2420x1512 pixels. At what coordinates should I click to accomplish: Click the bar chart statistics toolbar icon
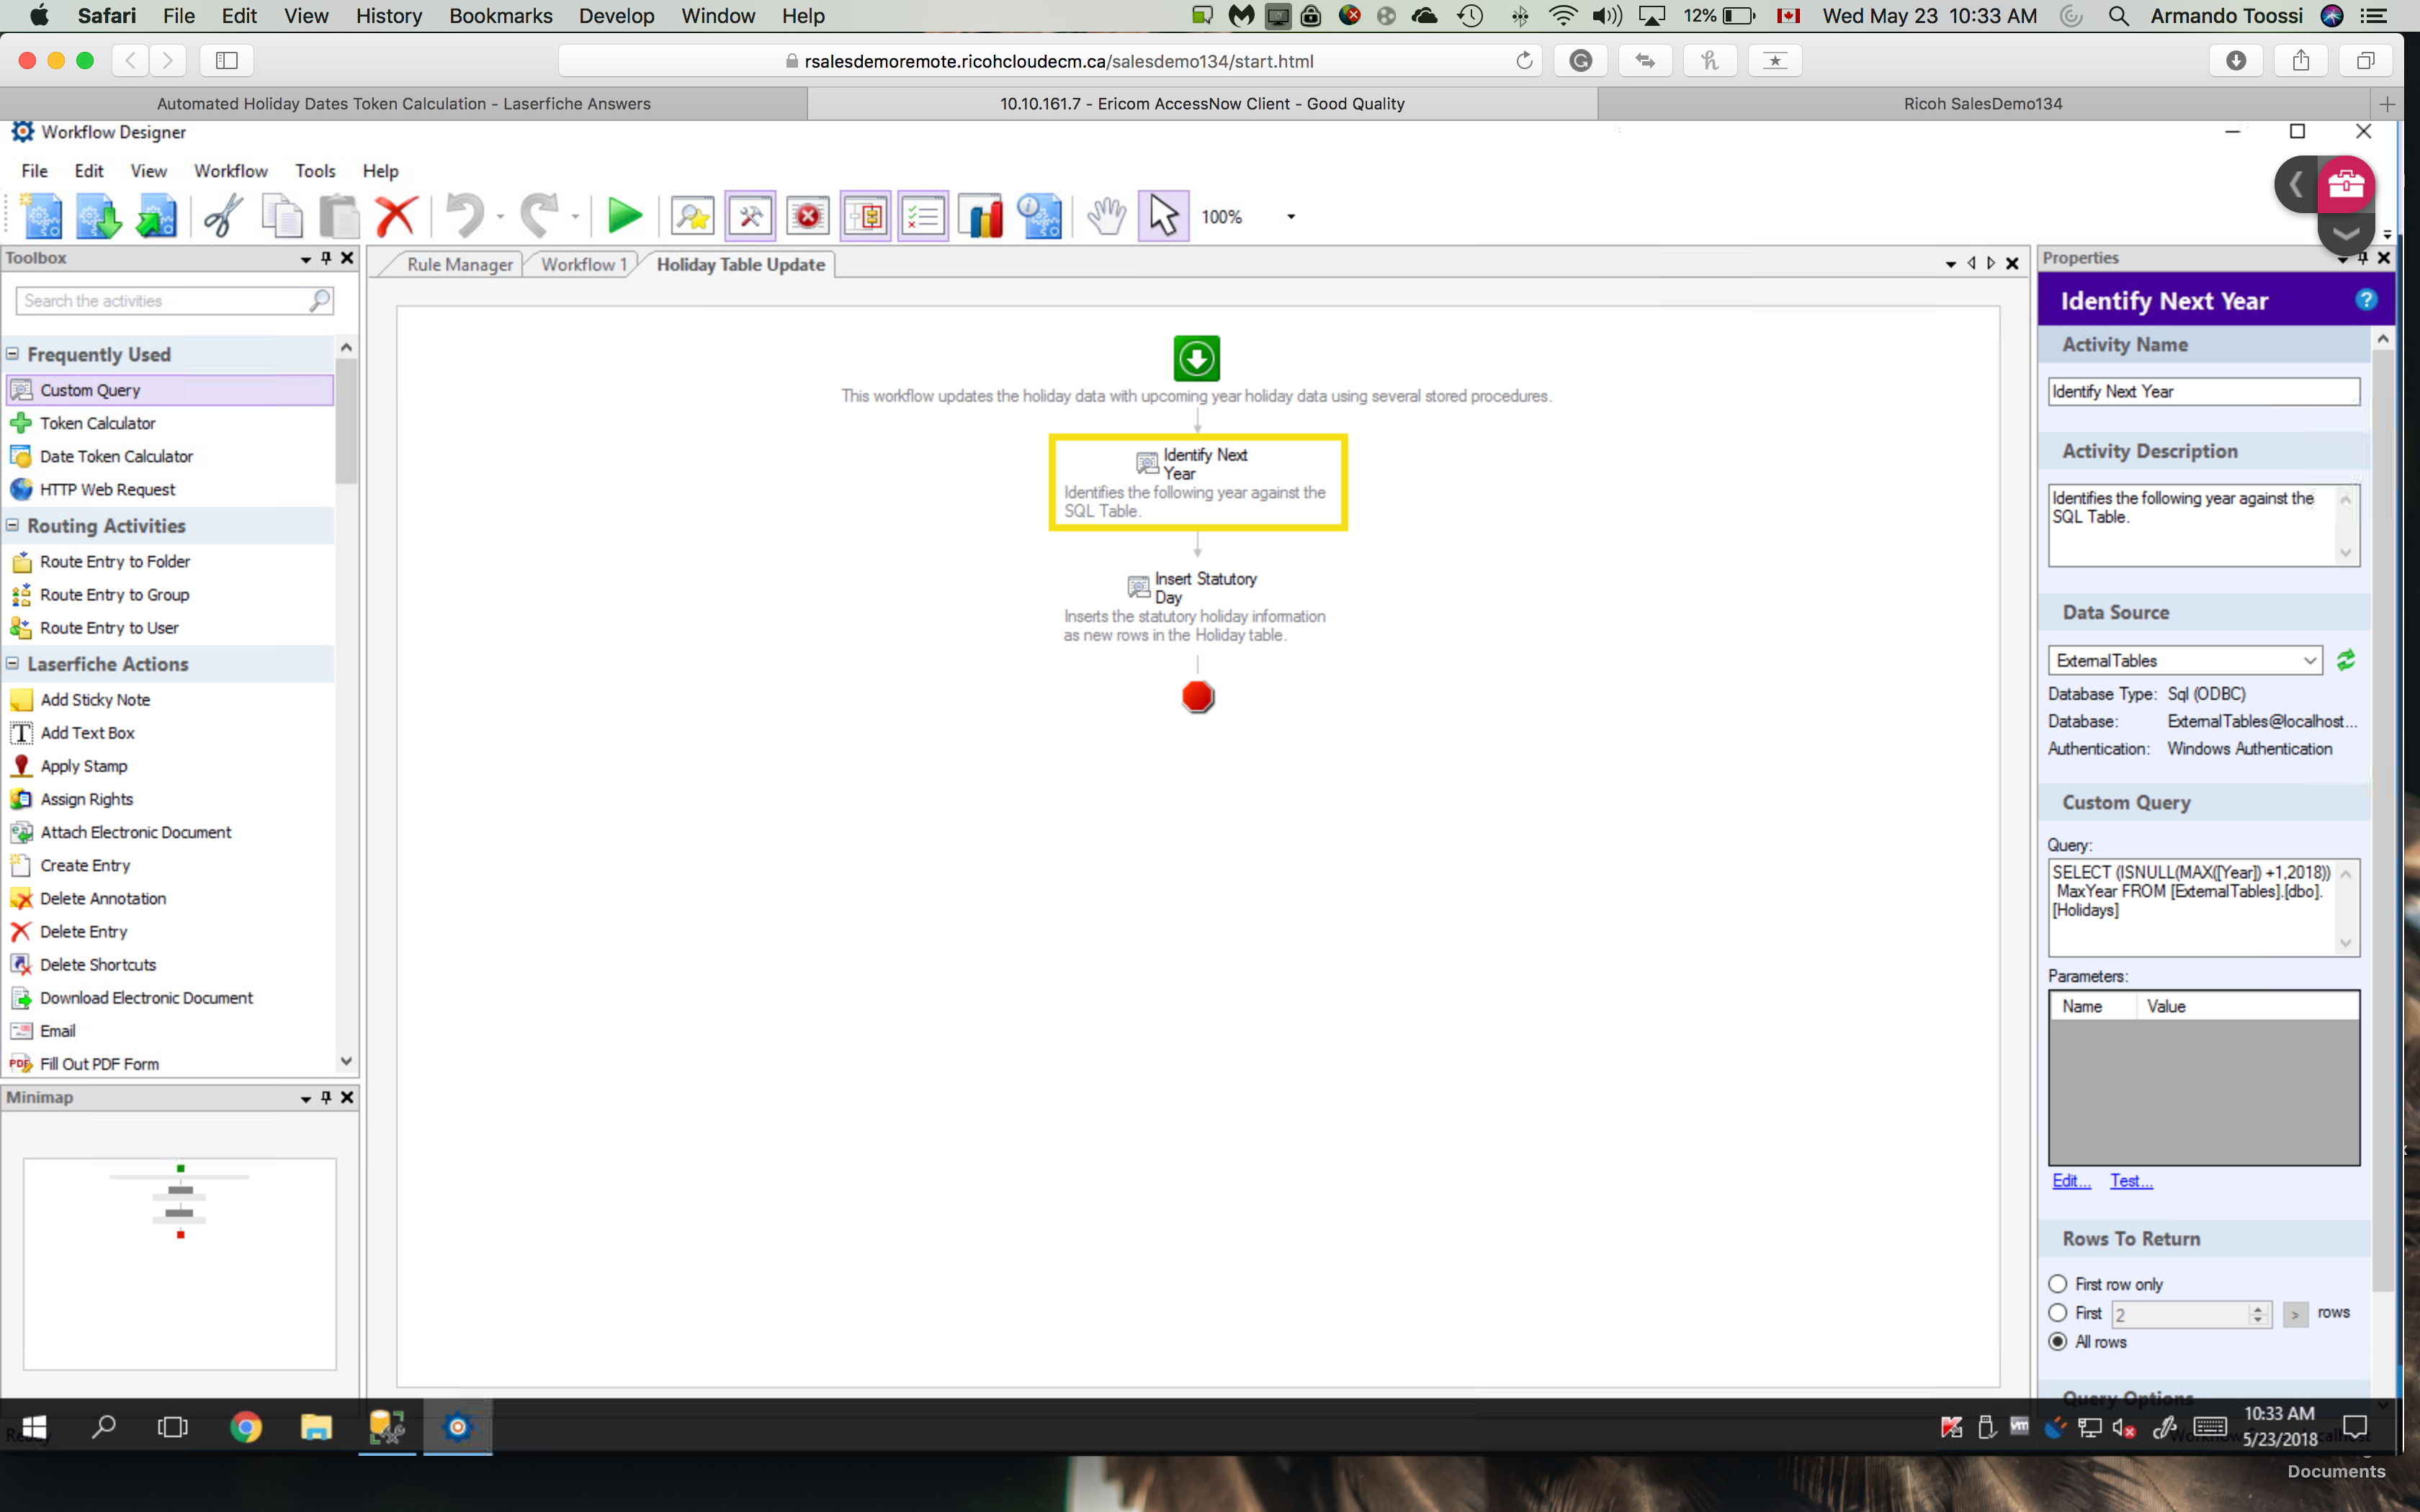click(x=980, y=216)
